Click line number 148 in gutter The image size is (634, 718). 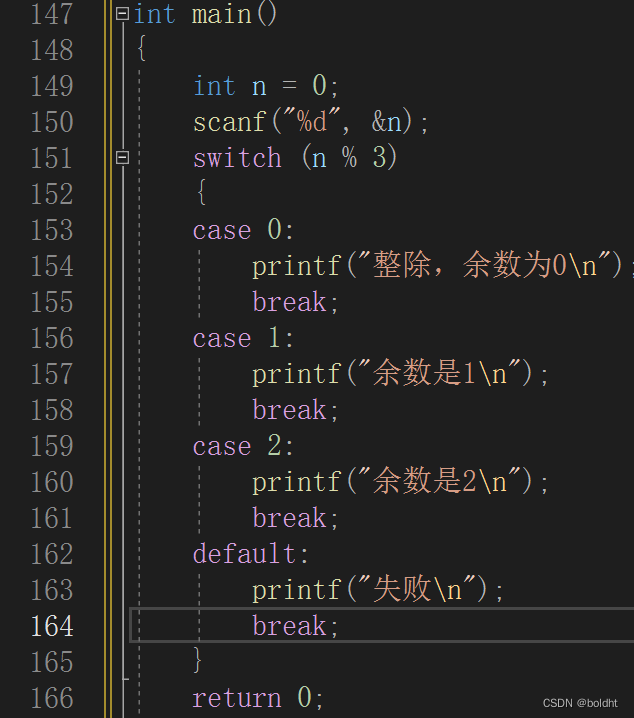click(x=52, y=50)
